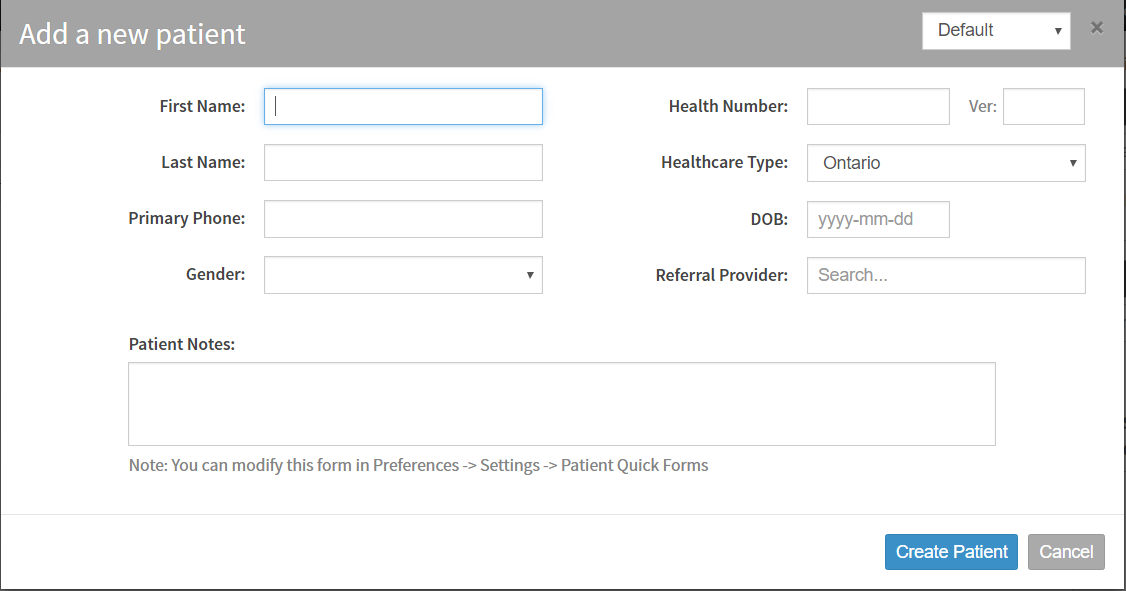Open the Default form template dropdown
Viewport: 1126px width, 591px height.
click(x=995, y=31)
